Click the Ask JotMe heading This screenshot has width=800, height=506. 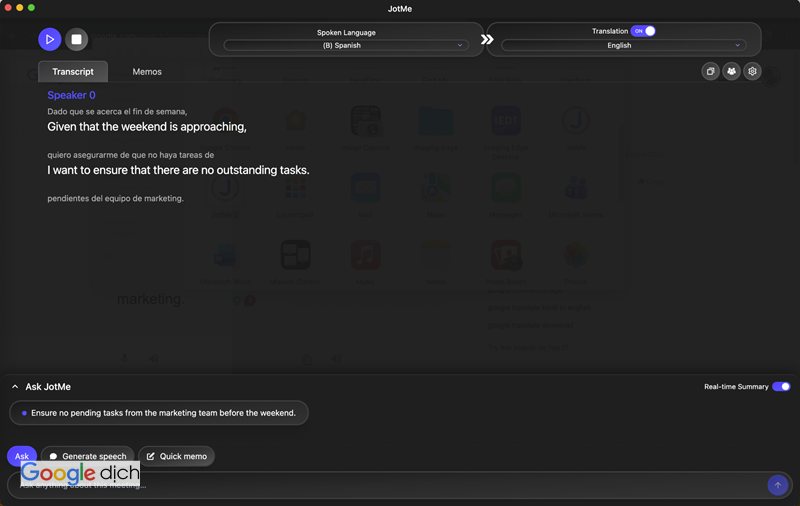pos(48,387)
